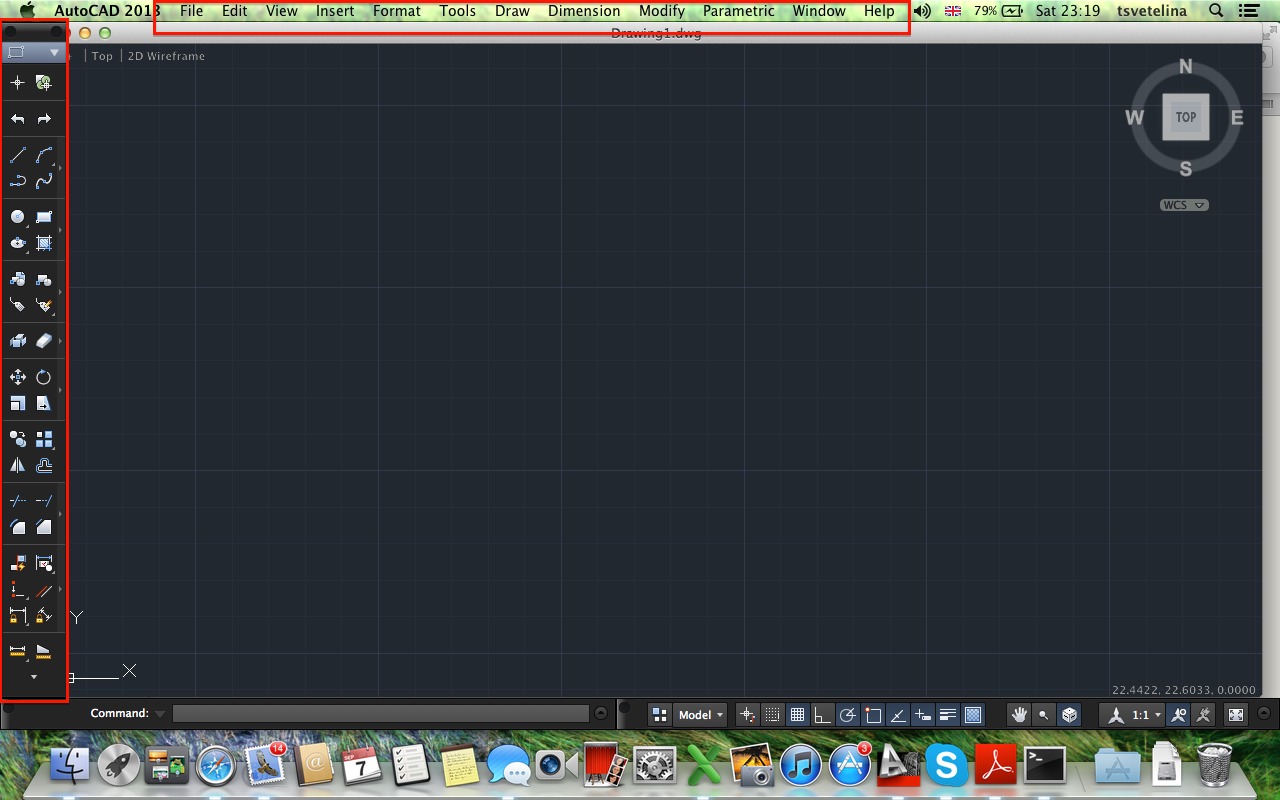This screenshot has width=1280, height=800.
Task: Select the Polyline tool
Action: click(x=18, y=181)
